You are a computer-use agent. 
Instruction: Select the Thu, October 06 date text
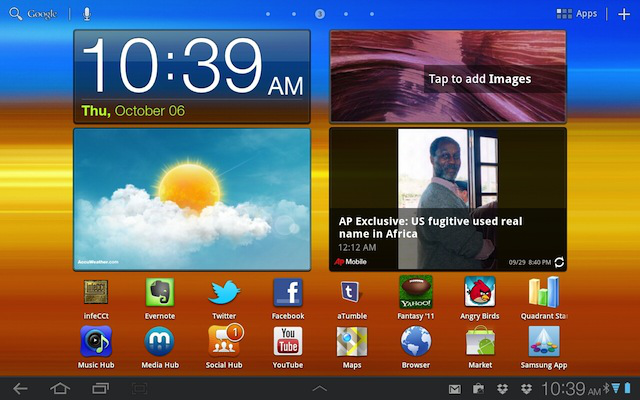coord(133,111)
